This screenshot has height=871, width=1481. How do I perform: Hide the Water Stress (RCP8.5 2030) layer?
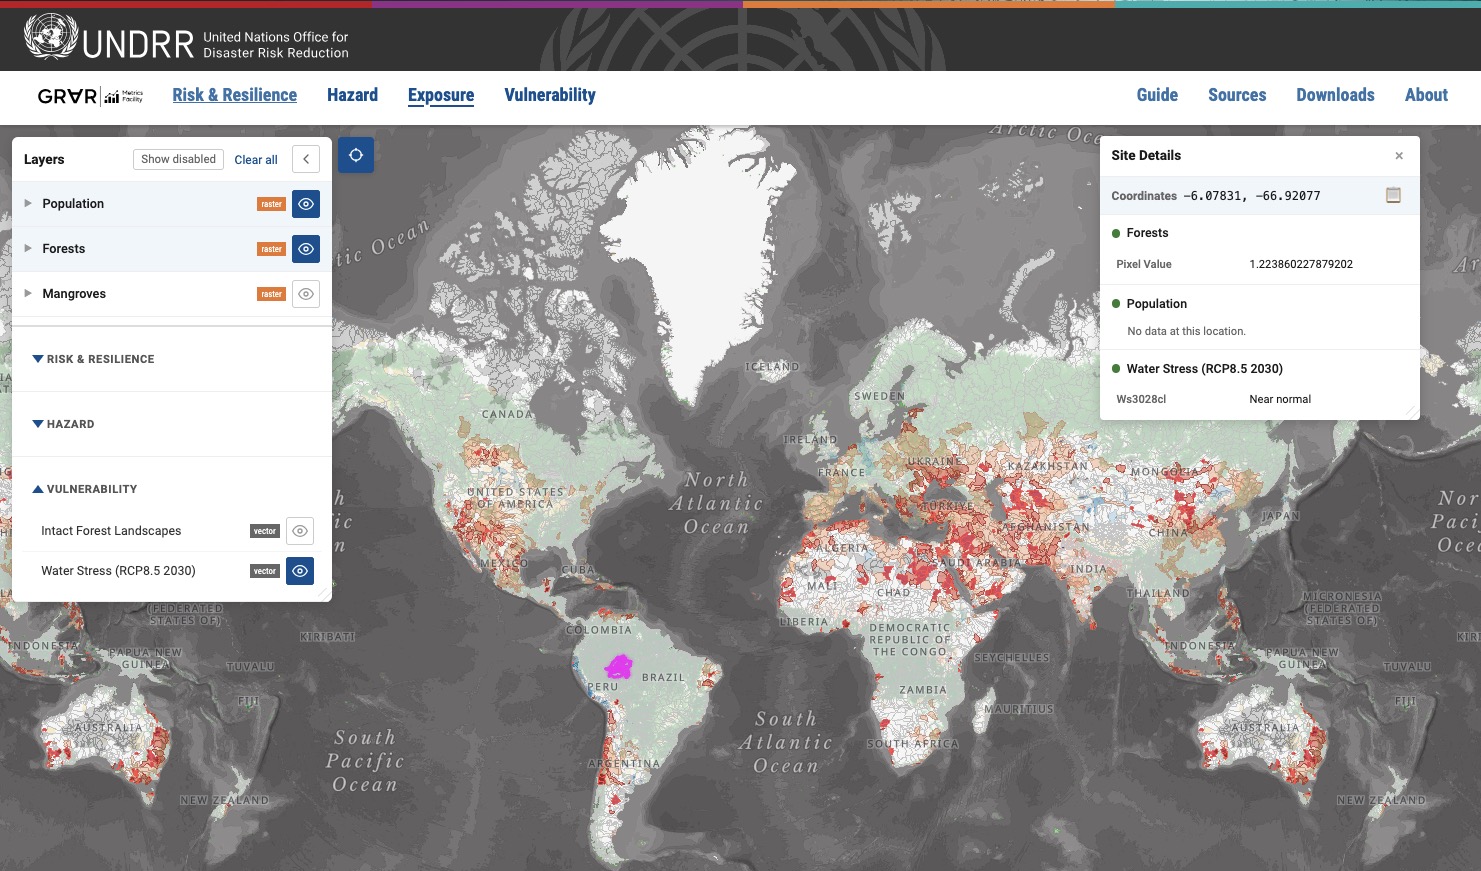tap(300, 571)
